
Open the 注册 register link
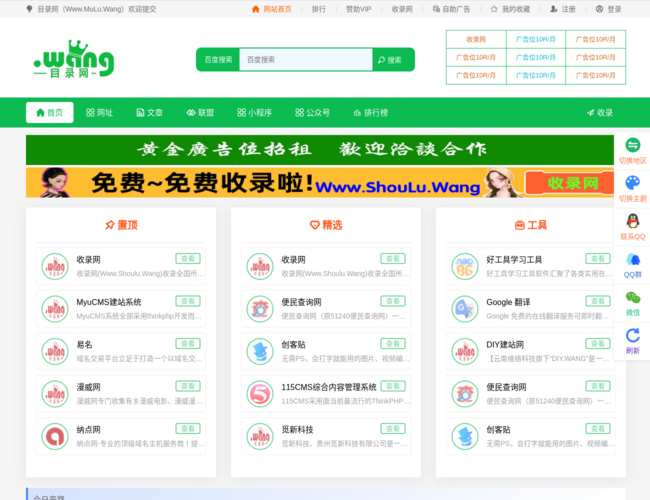click(x=562, y=9)
